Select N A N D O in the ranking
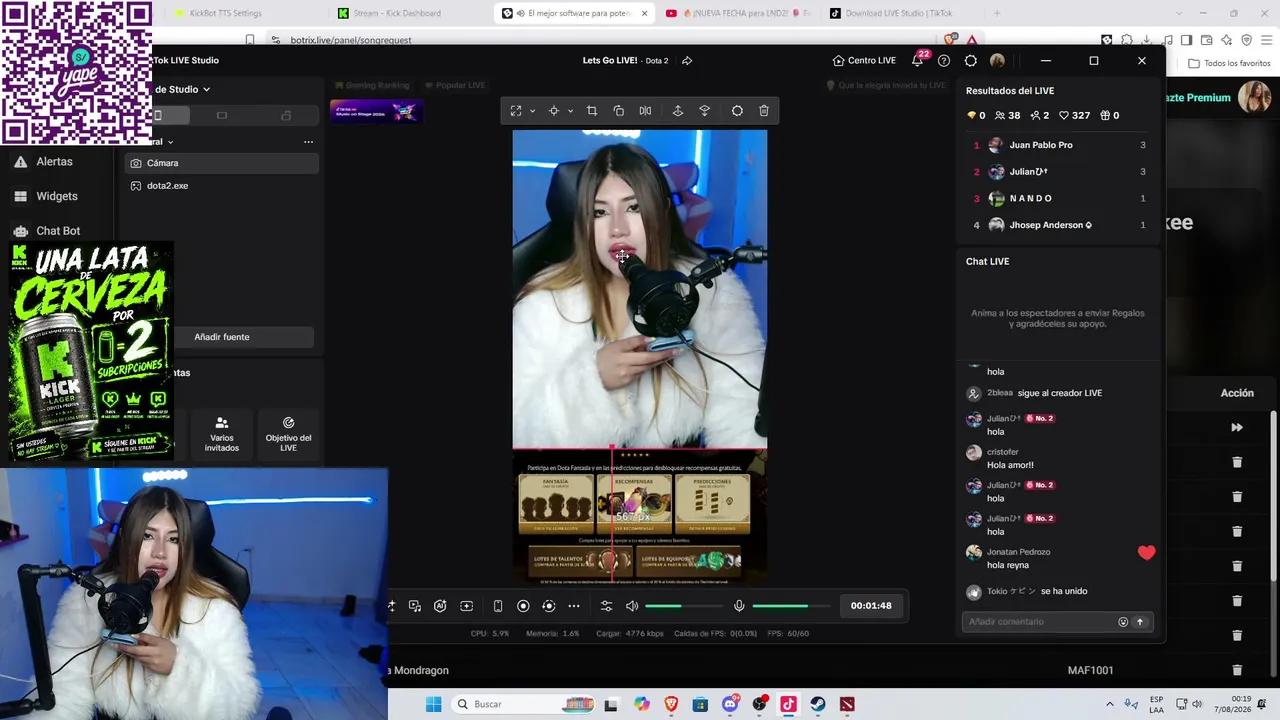The image size is (1280, 720). tap(1059, 198)
